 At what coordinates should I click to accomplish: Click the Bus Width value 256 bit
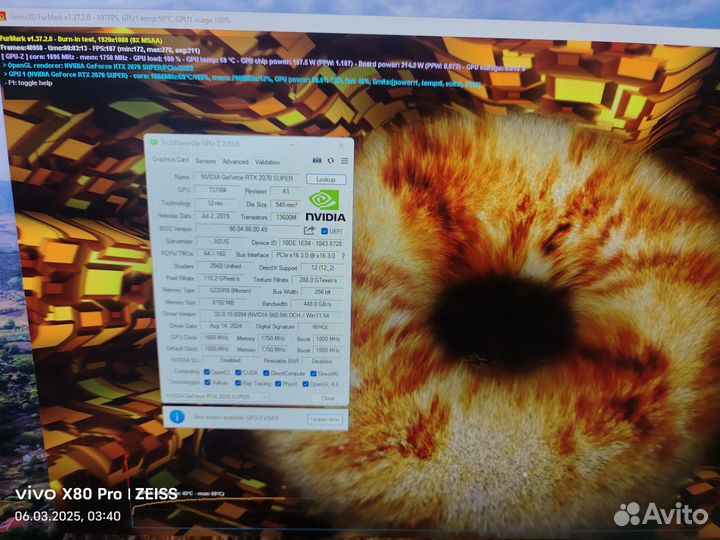pos(322,292)
